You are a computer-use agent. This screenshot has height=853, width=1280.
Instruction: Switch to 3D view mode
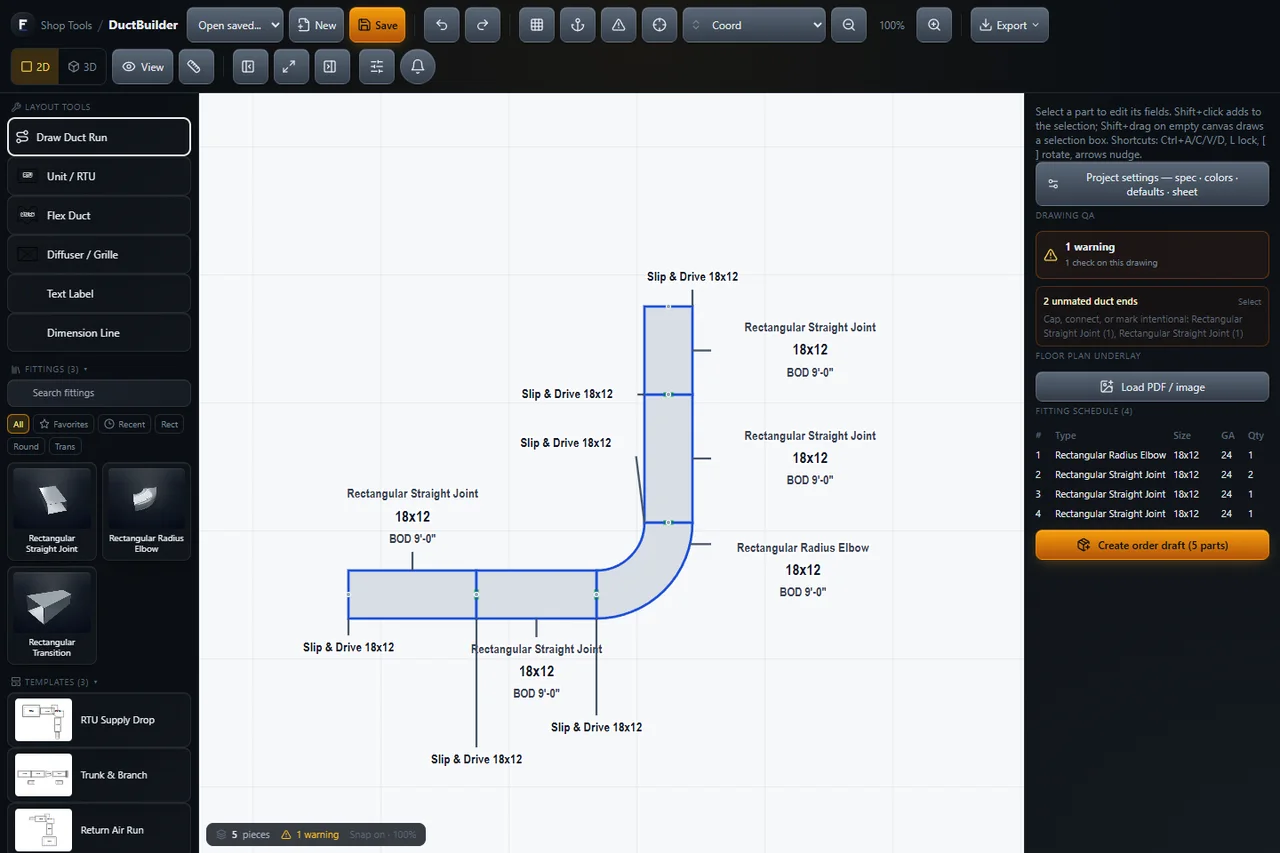pos(83,67)
